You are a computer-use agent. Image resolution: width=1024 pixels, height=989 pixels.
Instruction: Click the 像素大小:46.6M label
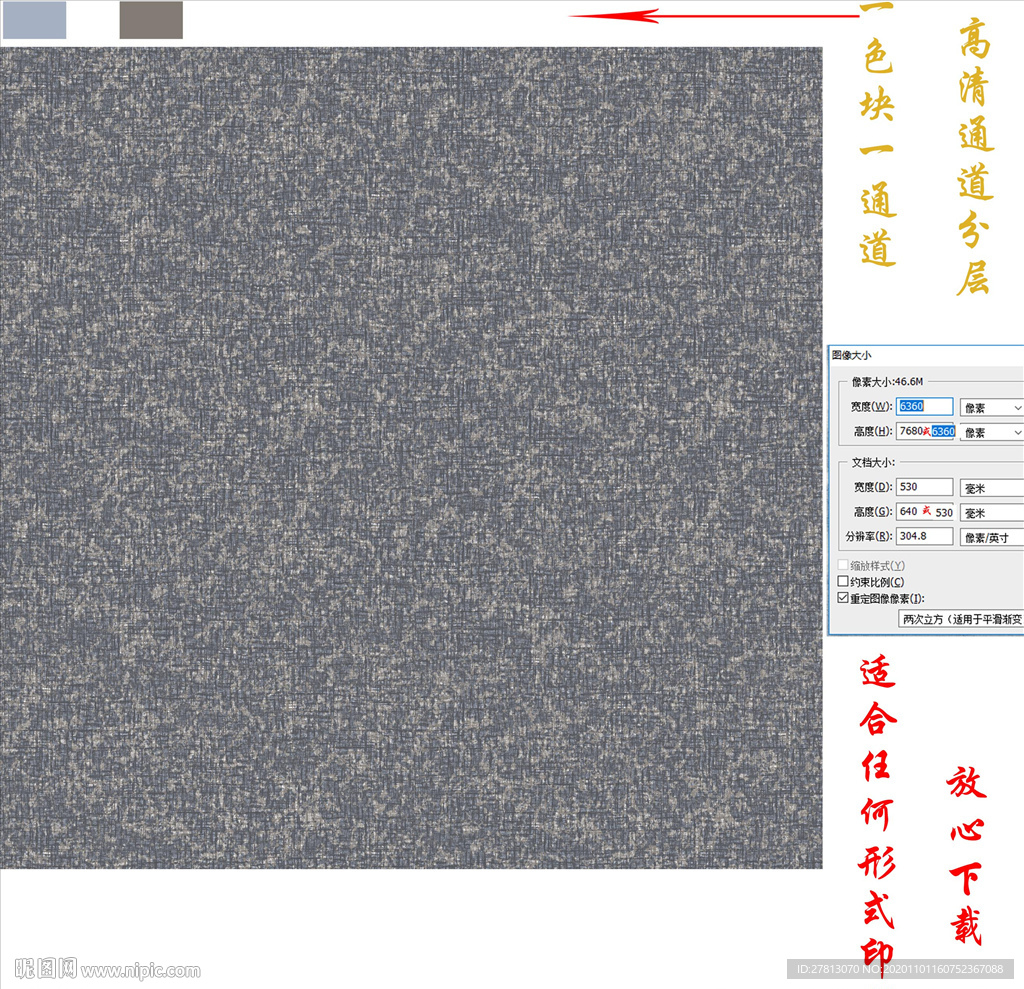pos(888,381)
